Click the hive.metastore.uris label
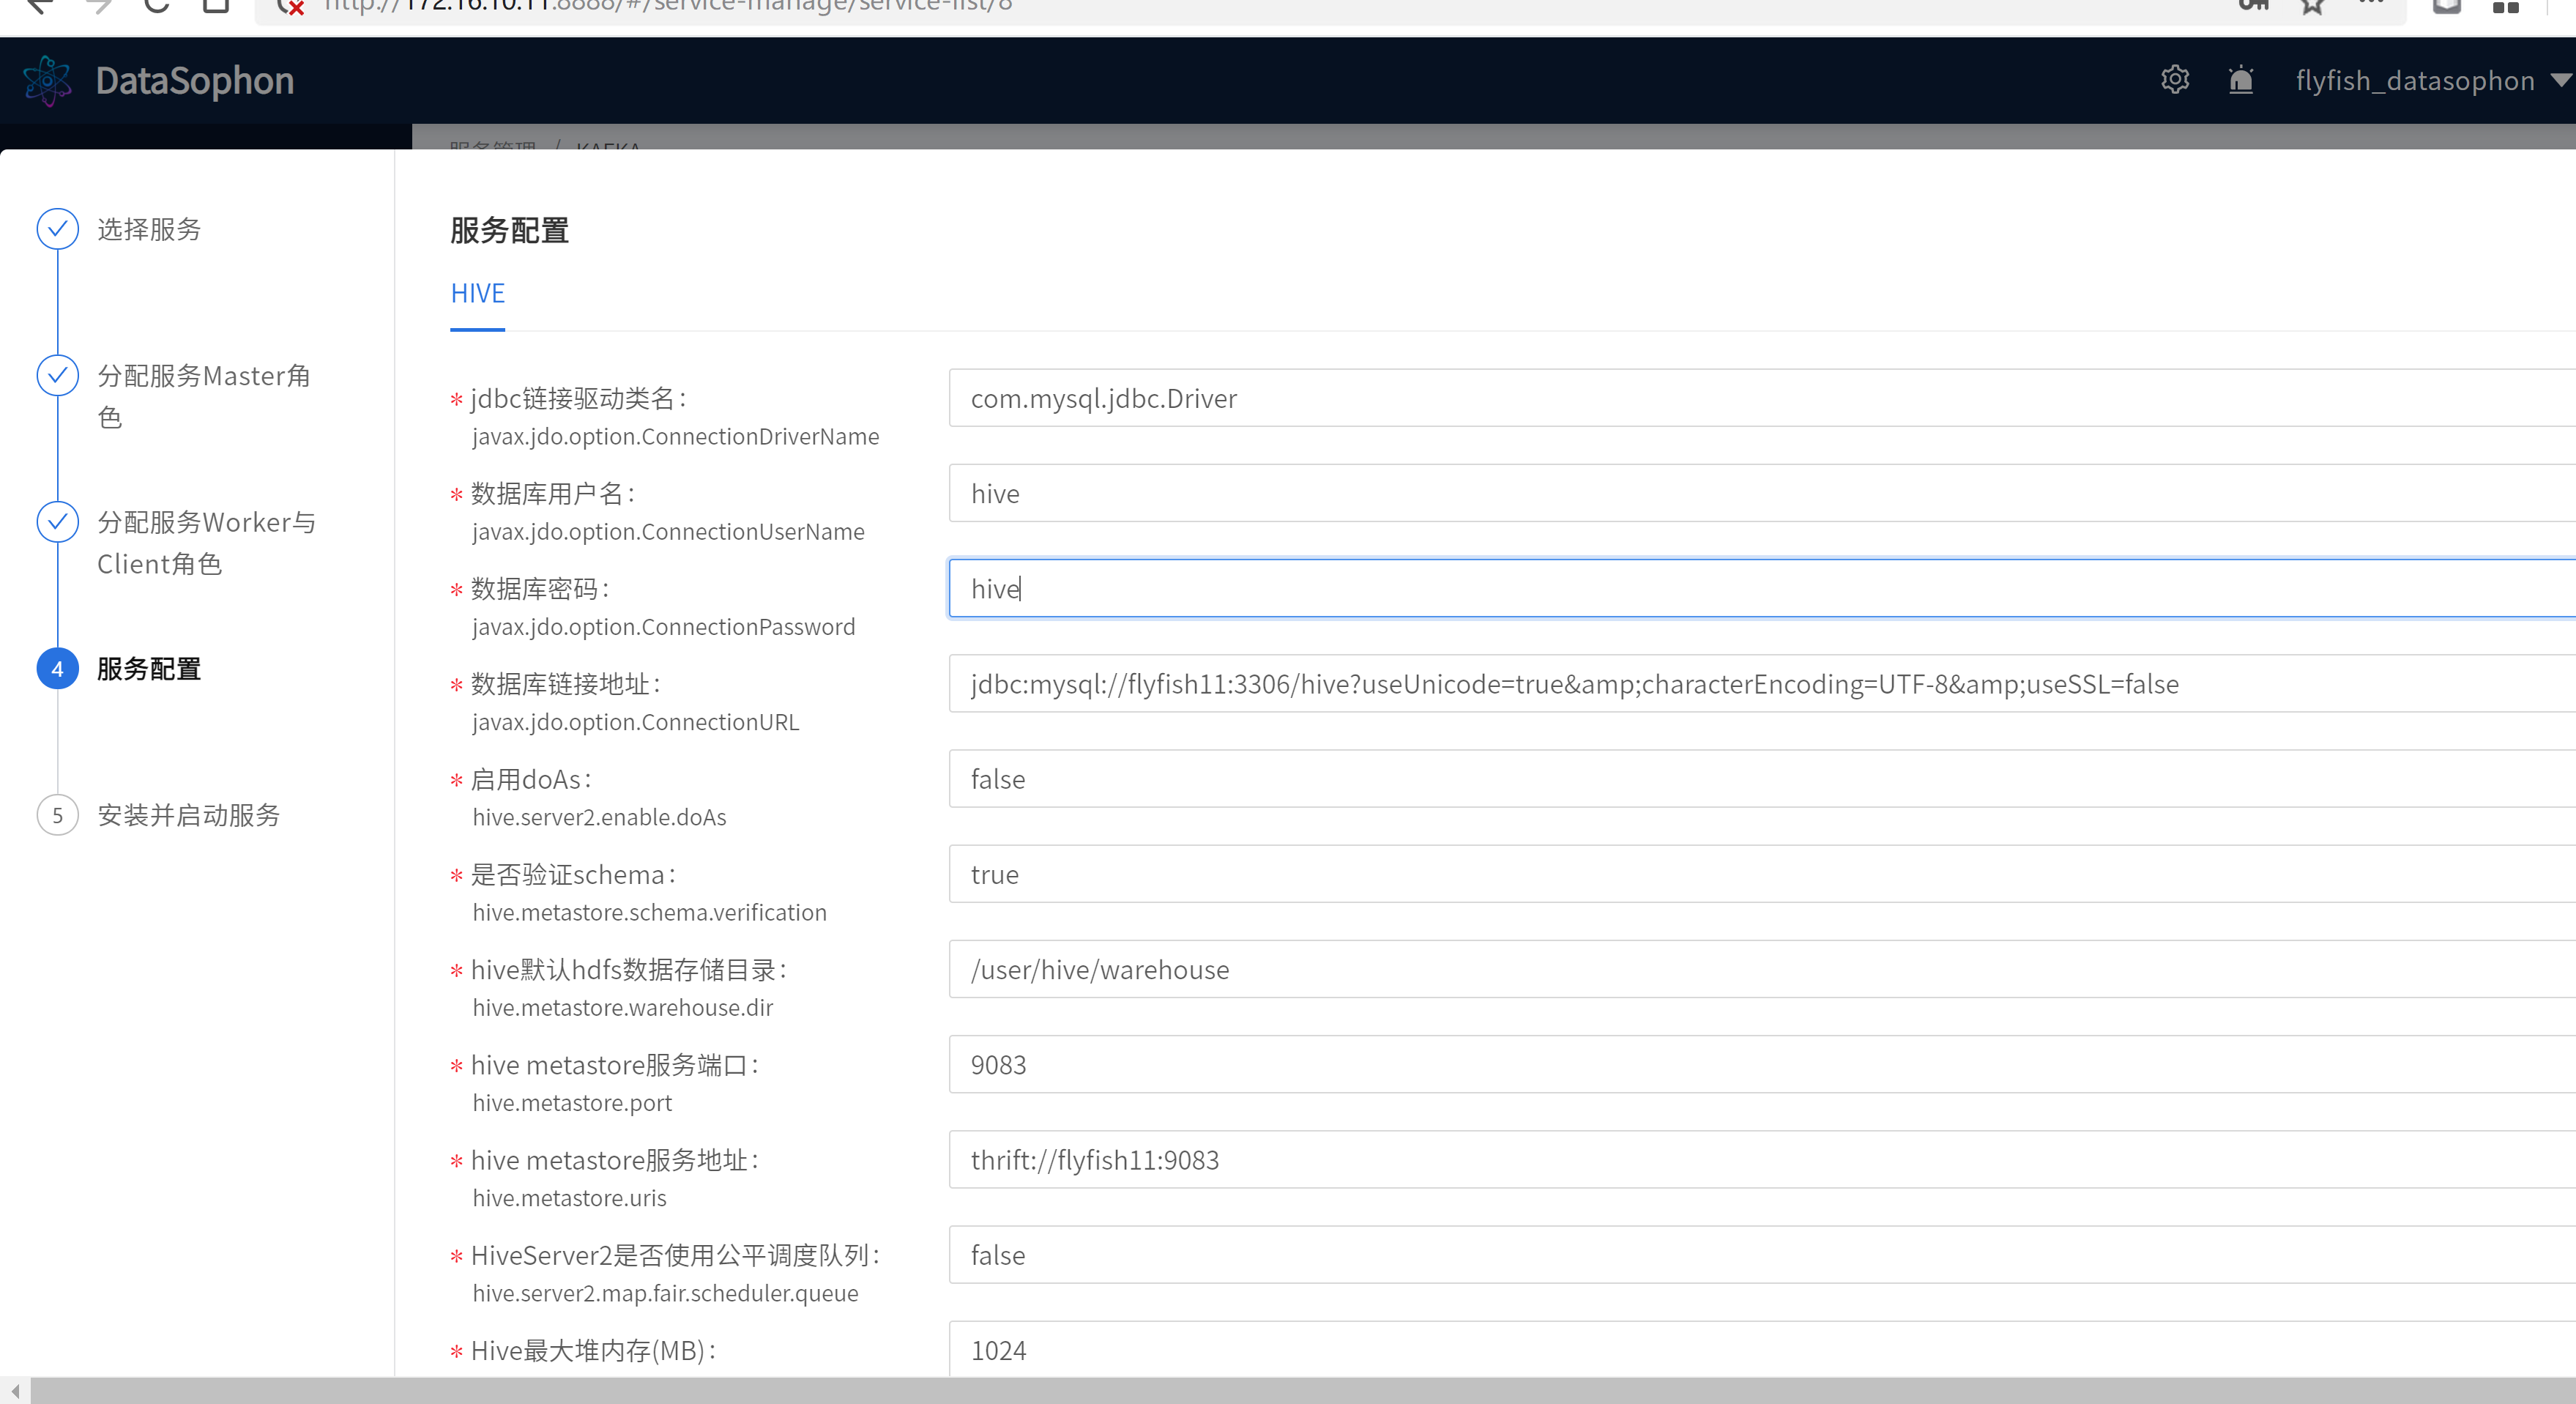This screenshot has height=1404, width=2576. 570,1198
